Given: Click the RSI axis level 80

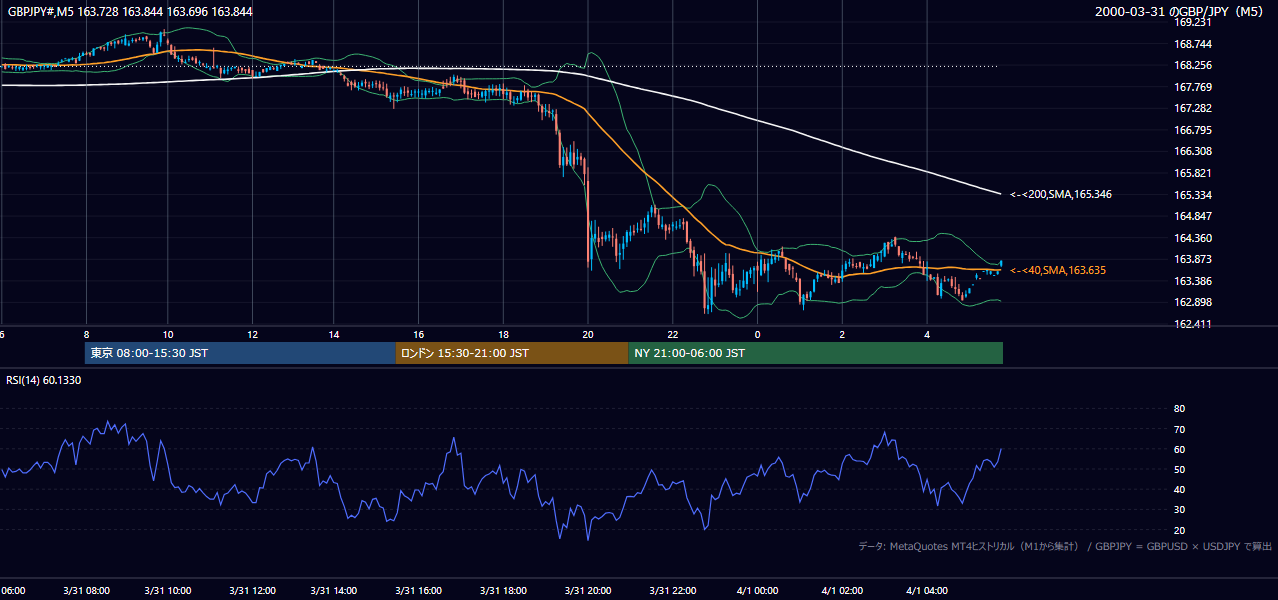Looking at the screenshot, I should click(1179, 409).
